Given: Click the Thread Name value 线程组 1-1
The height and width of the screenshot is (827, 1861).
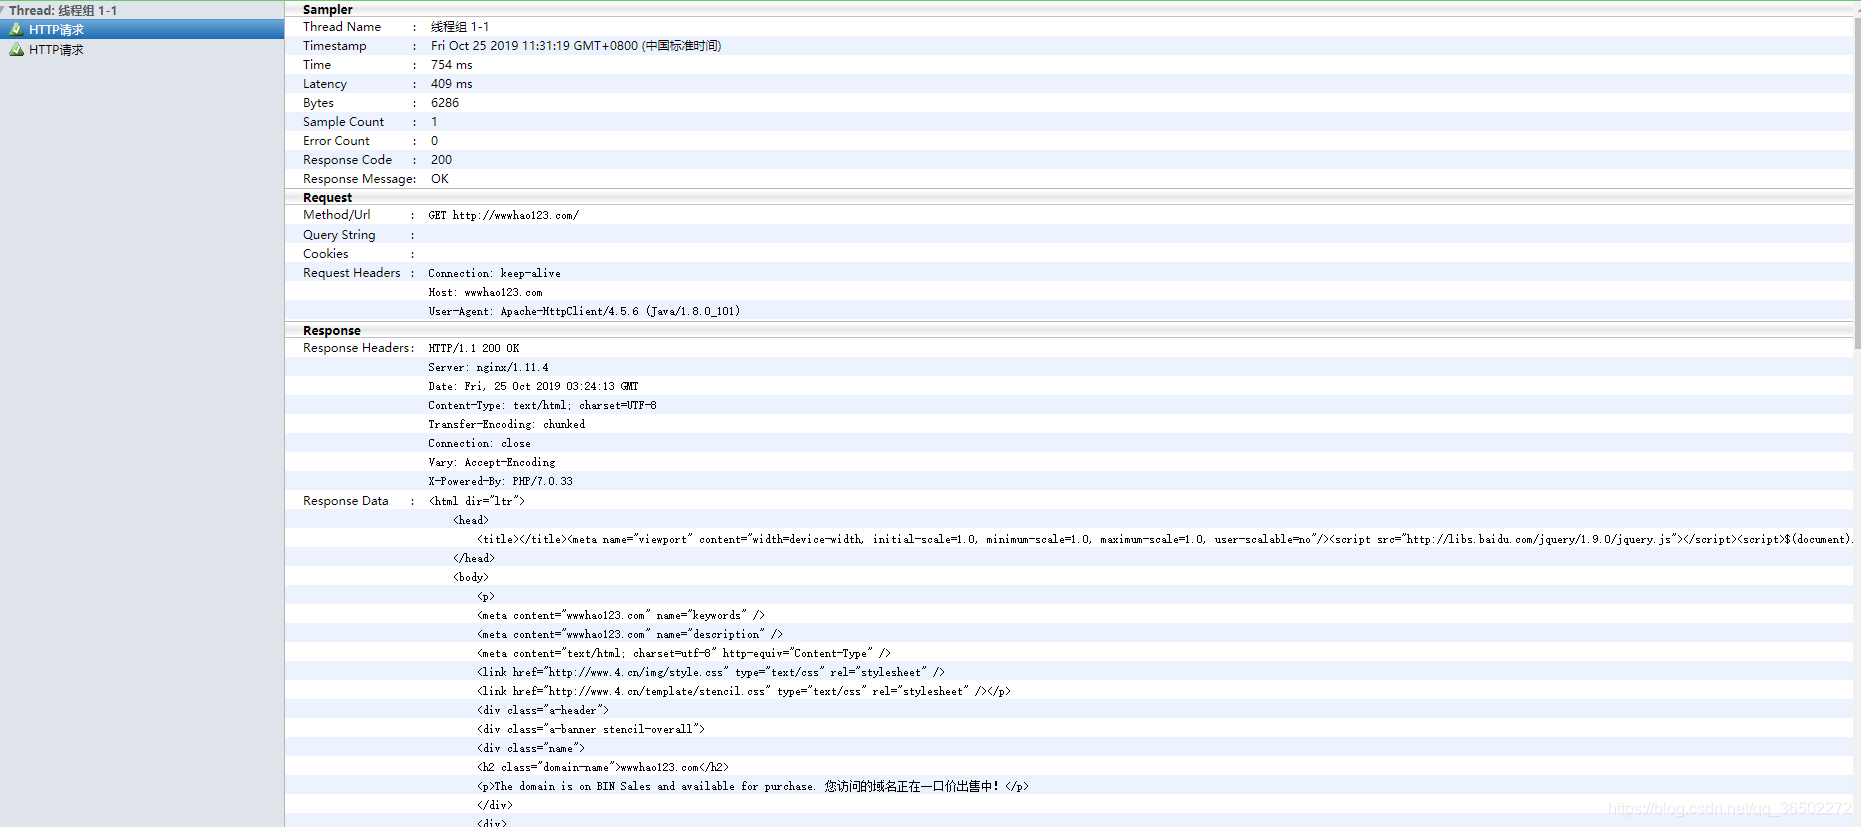Looking at the screenshot, I should tap(460, 27).
